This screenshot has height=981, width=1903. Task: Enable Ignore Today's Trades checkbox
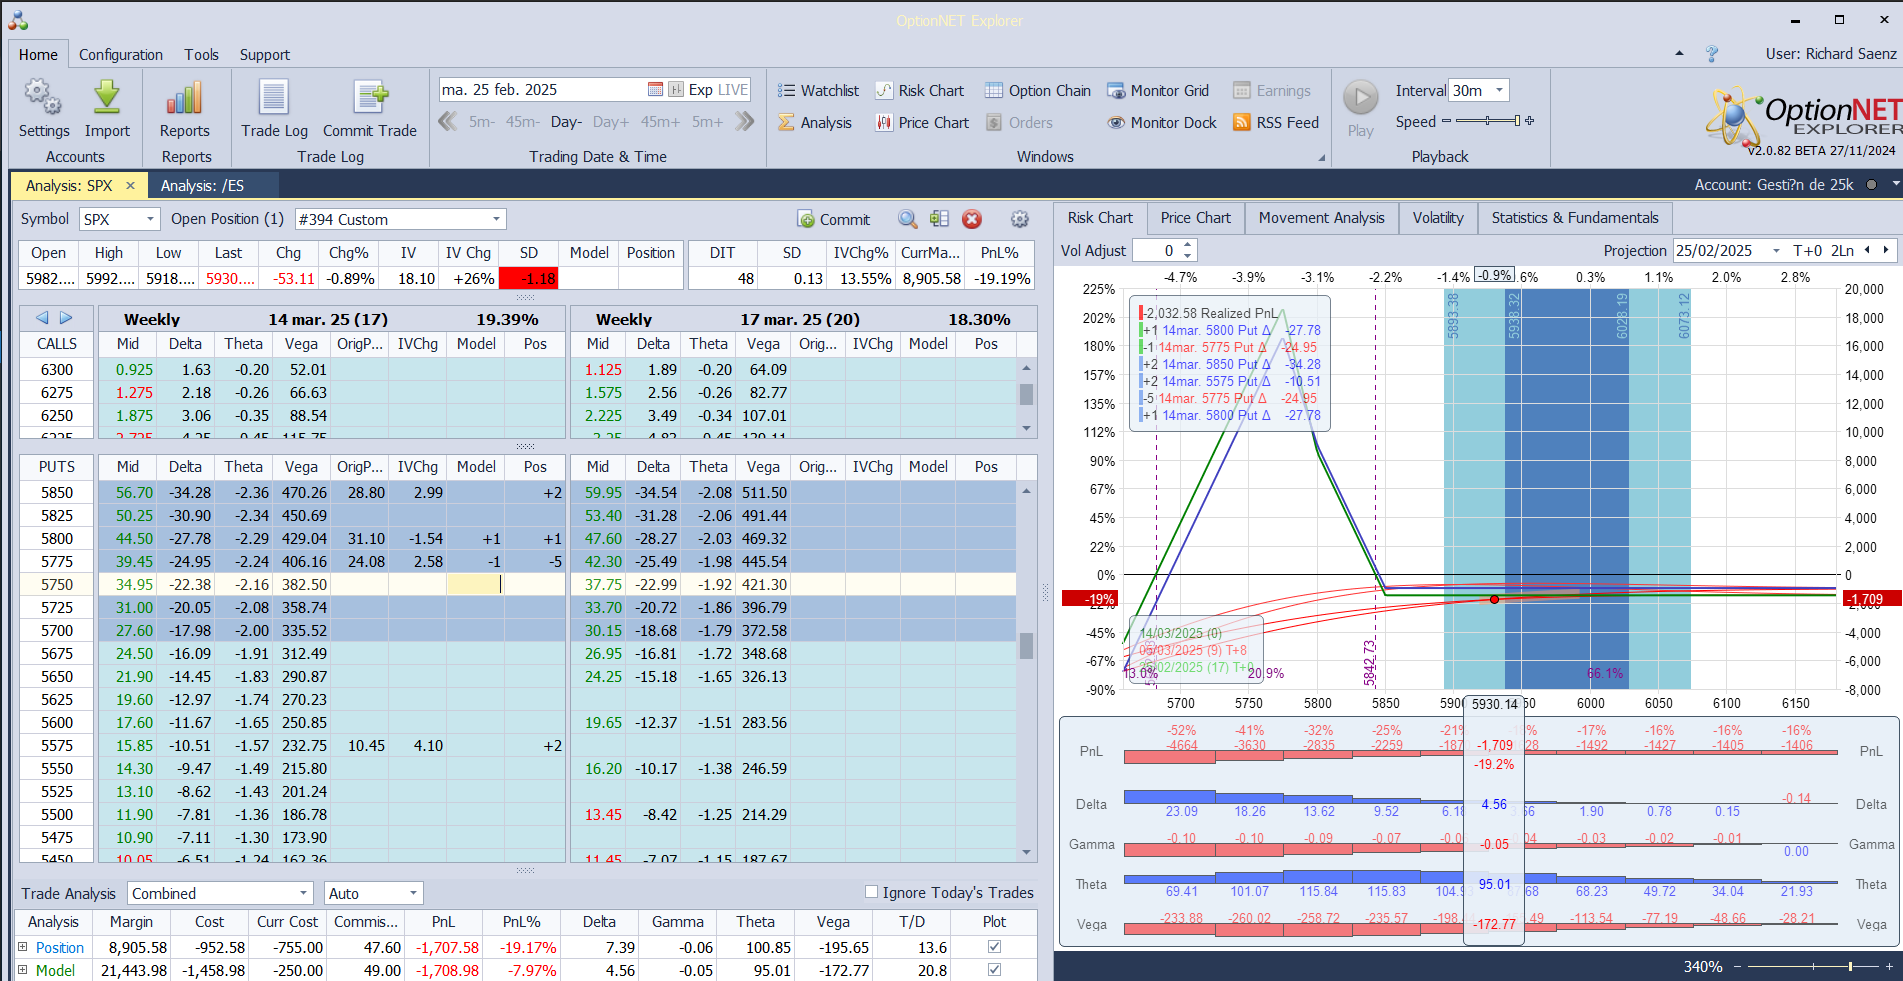(x=871, y=892)
